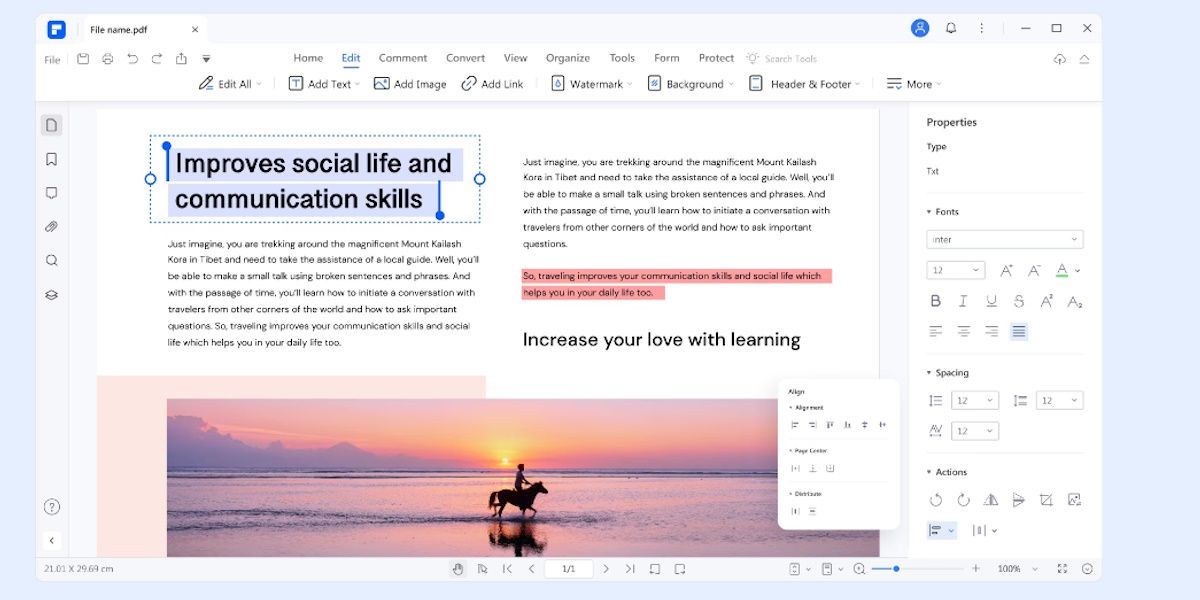Image resolution: width=1200 pixels, height=600 pixels.
Task: Click the page number input field
Action: pyautogui.click(x=568, y=568)
